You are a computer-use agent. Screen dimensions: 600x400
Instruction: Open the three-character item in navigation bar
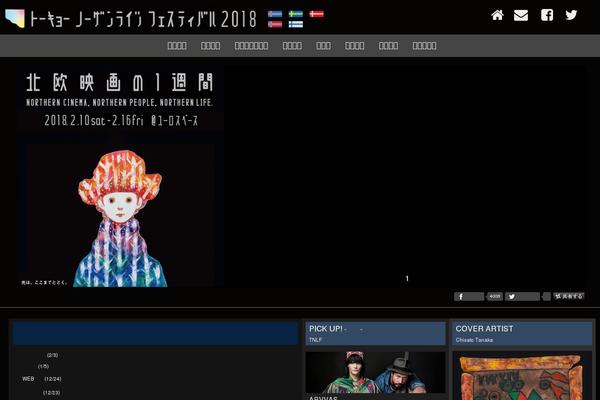(x=323, y=46)
